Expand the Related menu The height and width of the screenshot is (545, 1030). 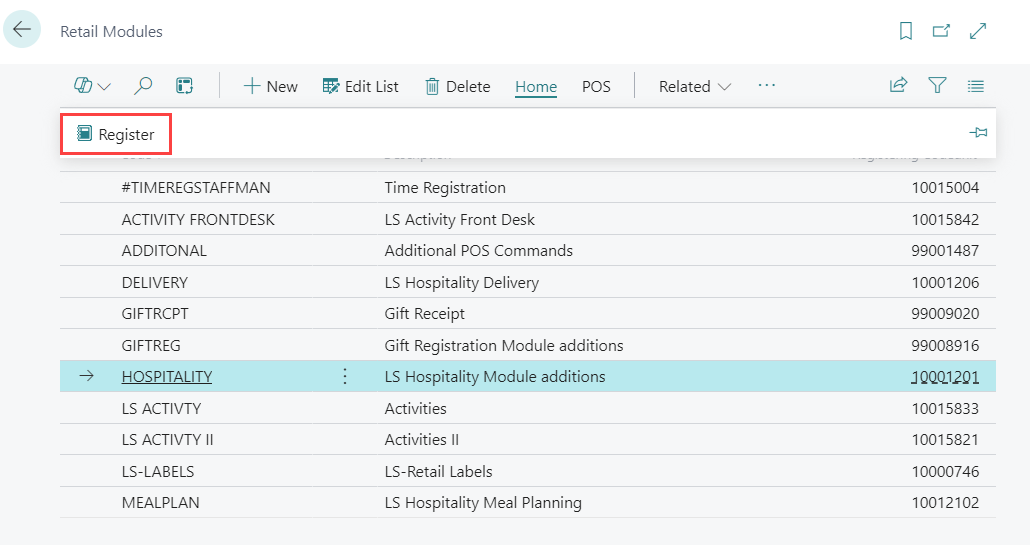695,86
